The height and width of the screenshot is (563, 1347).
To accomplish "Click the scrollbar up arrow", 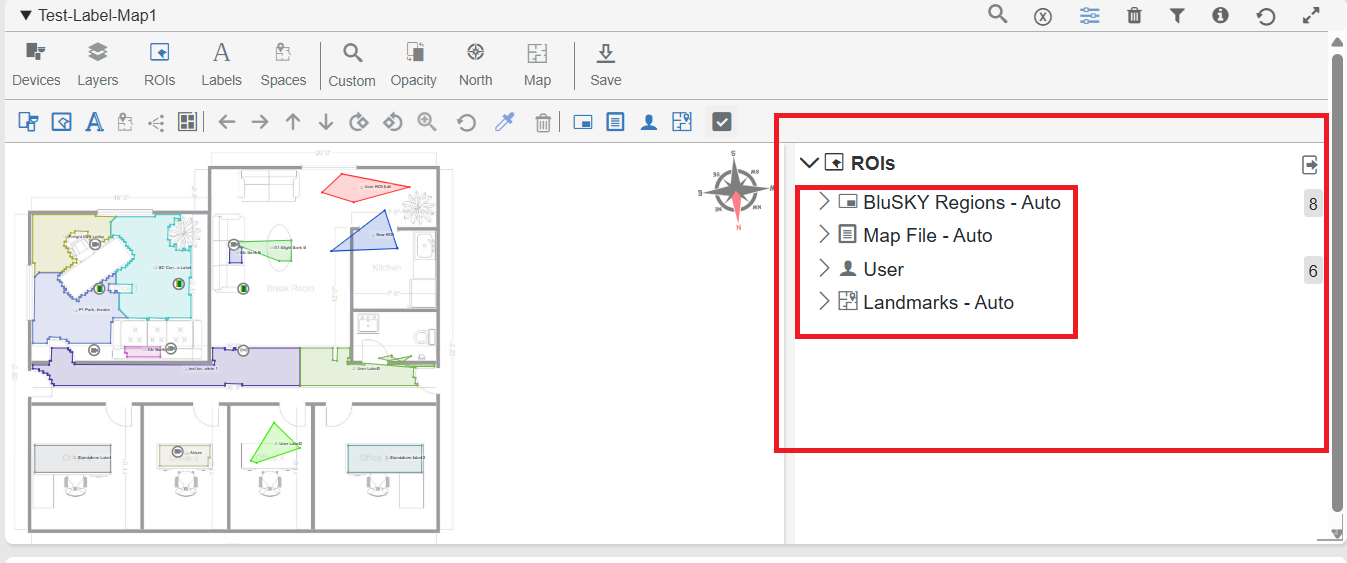I will tap(1337, 41).
